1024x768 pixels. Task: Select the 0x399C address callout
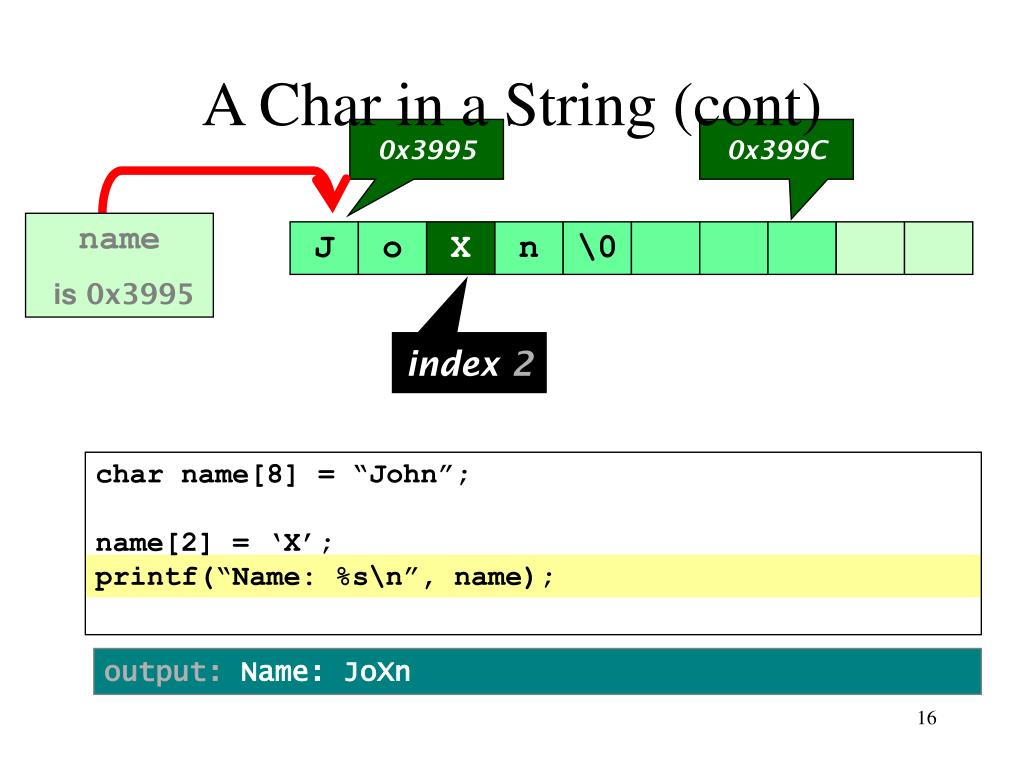[x=776, y=150]
